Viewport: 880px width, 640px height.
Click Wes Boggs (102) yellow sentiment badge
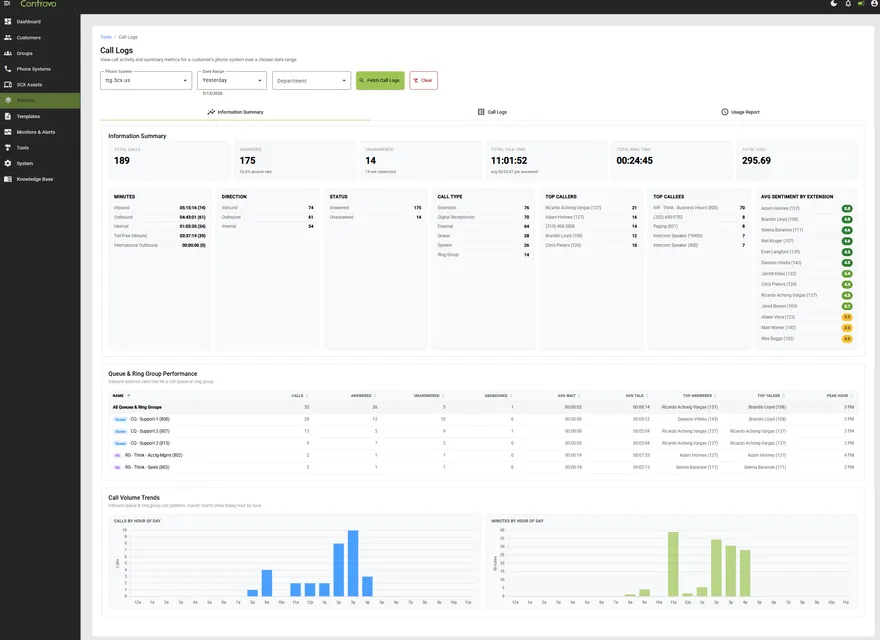point(847,339)
